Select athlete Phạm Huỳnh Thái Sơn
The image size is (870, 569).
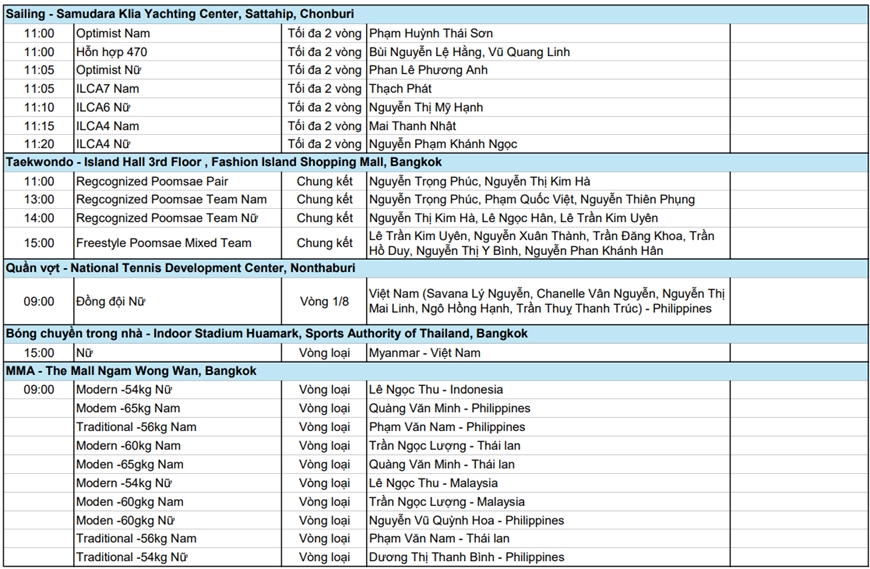pos(430,33)
